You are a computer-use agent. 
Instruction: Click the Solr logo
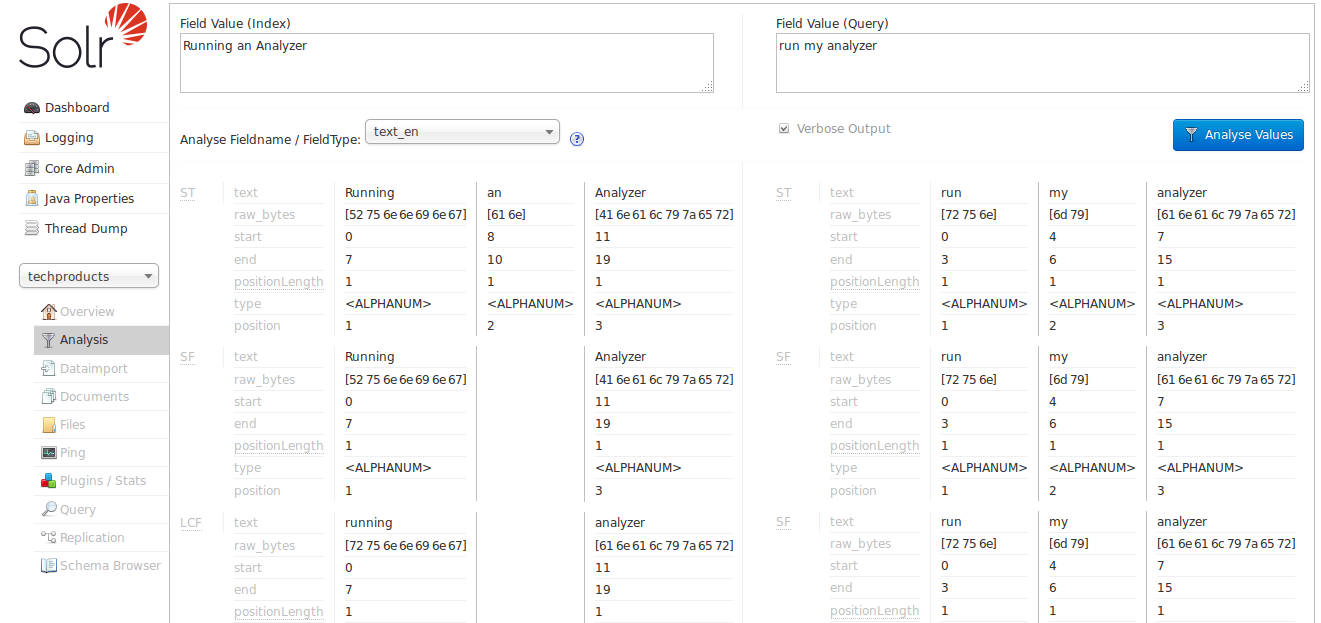[x=83, y=37]
